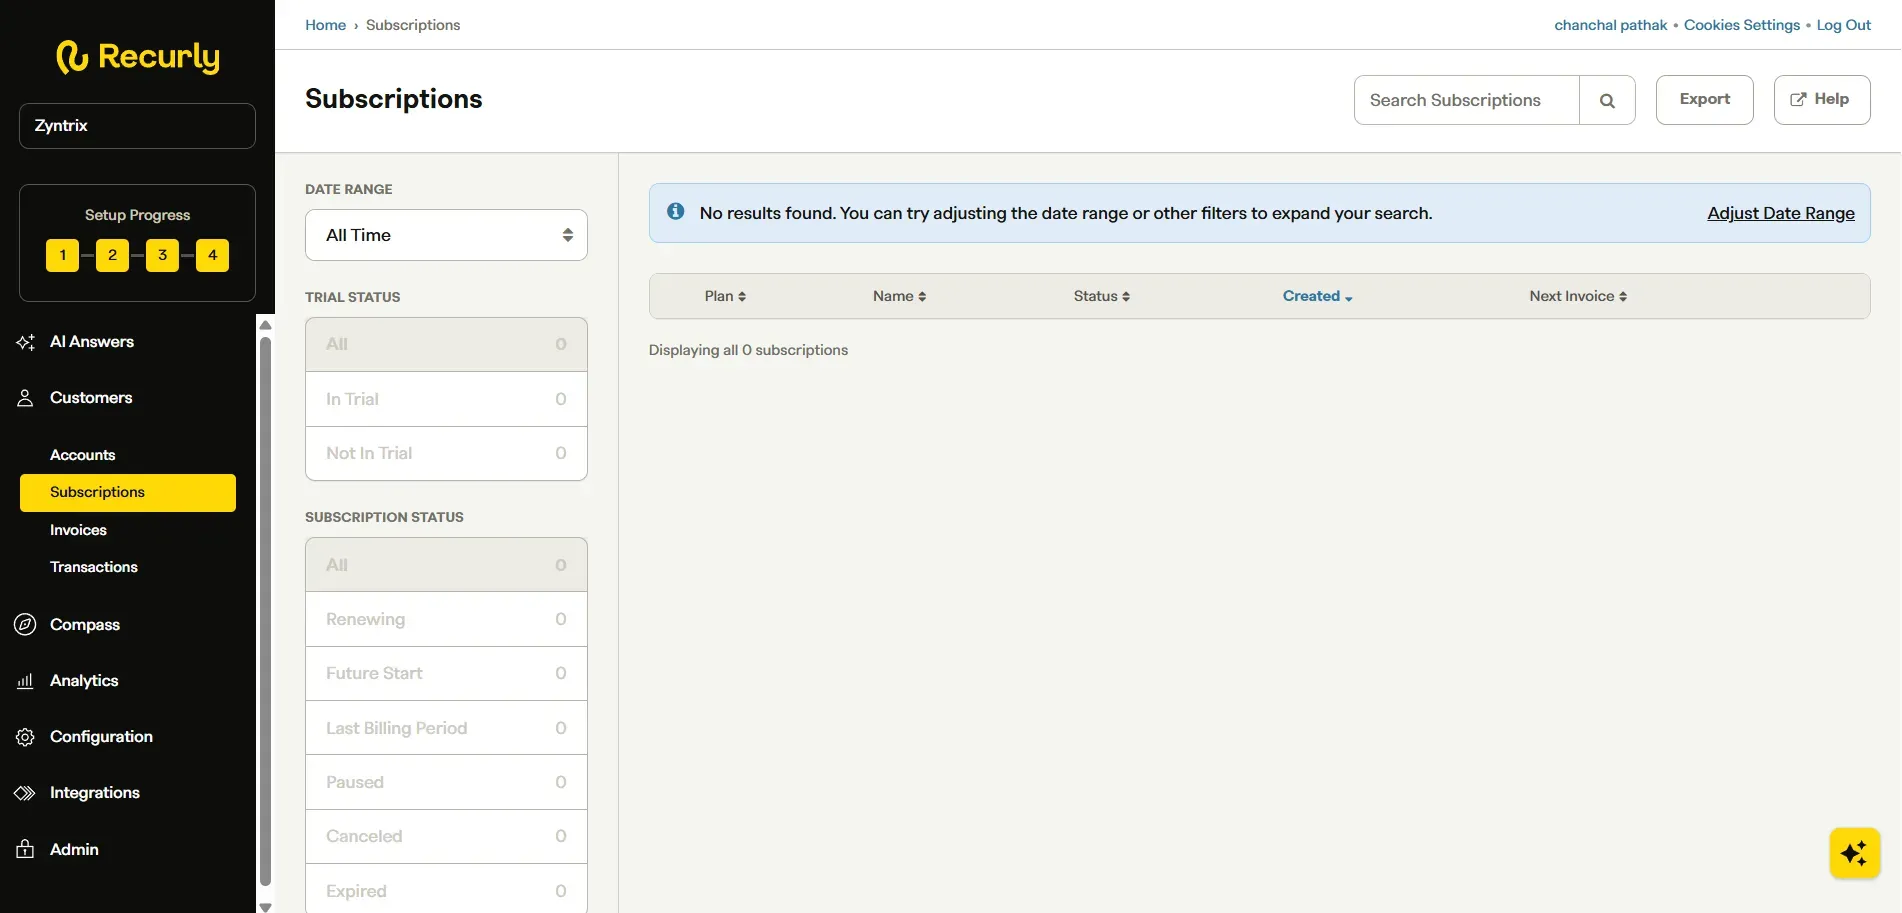The width and height of the screenshot is (1902, 913).
Task: Select the Customers person icon
Action: click(x=24, y=397)
